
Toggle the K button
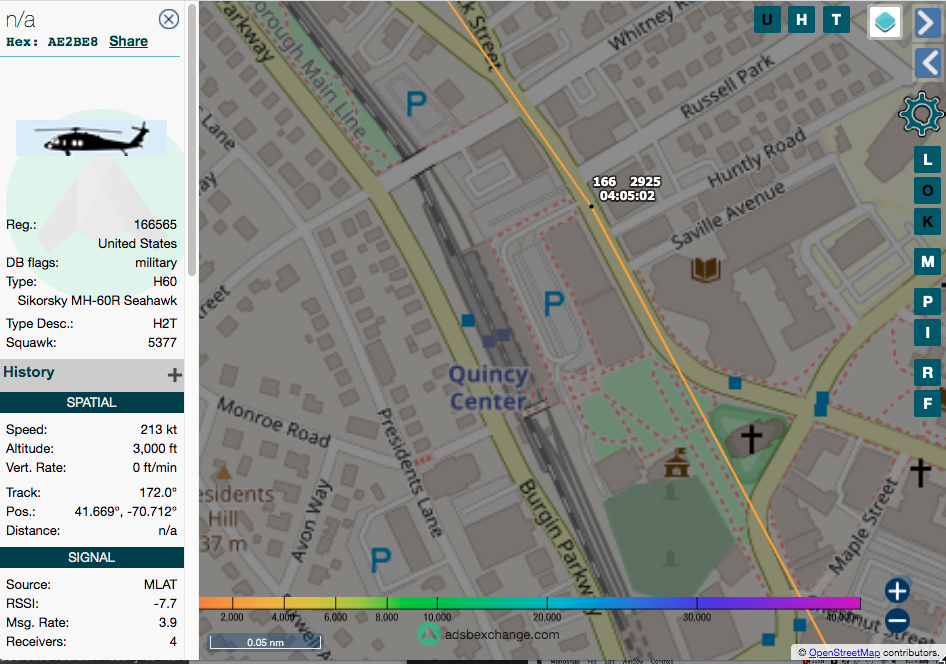point(927,221)
